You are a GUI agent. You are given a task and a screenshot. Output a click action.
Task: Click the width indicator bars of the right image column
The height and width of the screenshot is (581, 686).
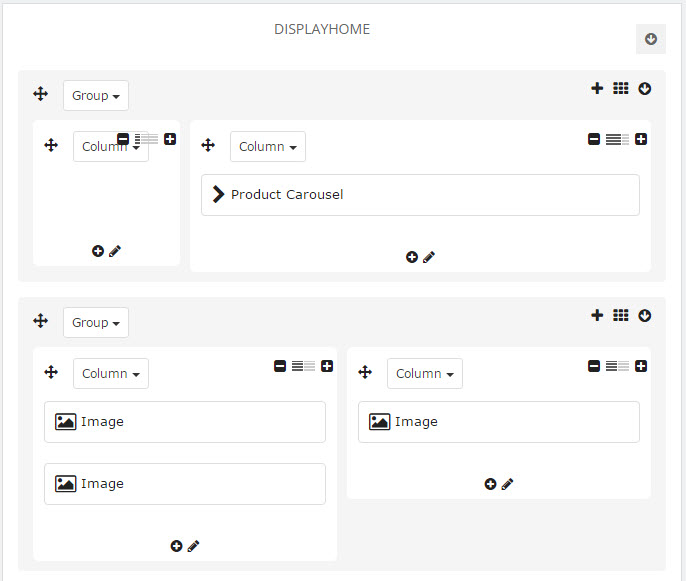coord(617,366)
